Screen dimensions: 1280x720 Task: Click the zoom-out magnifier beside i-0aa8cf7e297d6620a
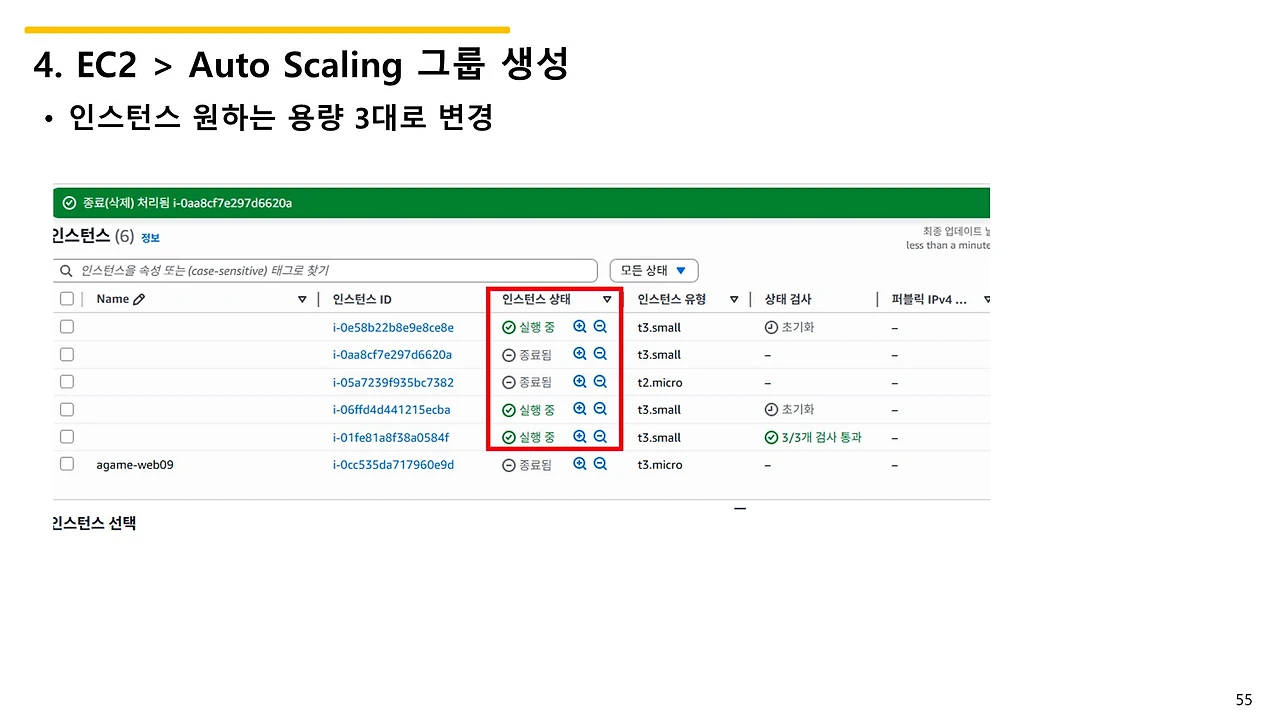(599, 354)
